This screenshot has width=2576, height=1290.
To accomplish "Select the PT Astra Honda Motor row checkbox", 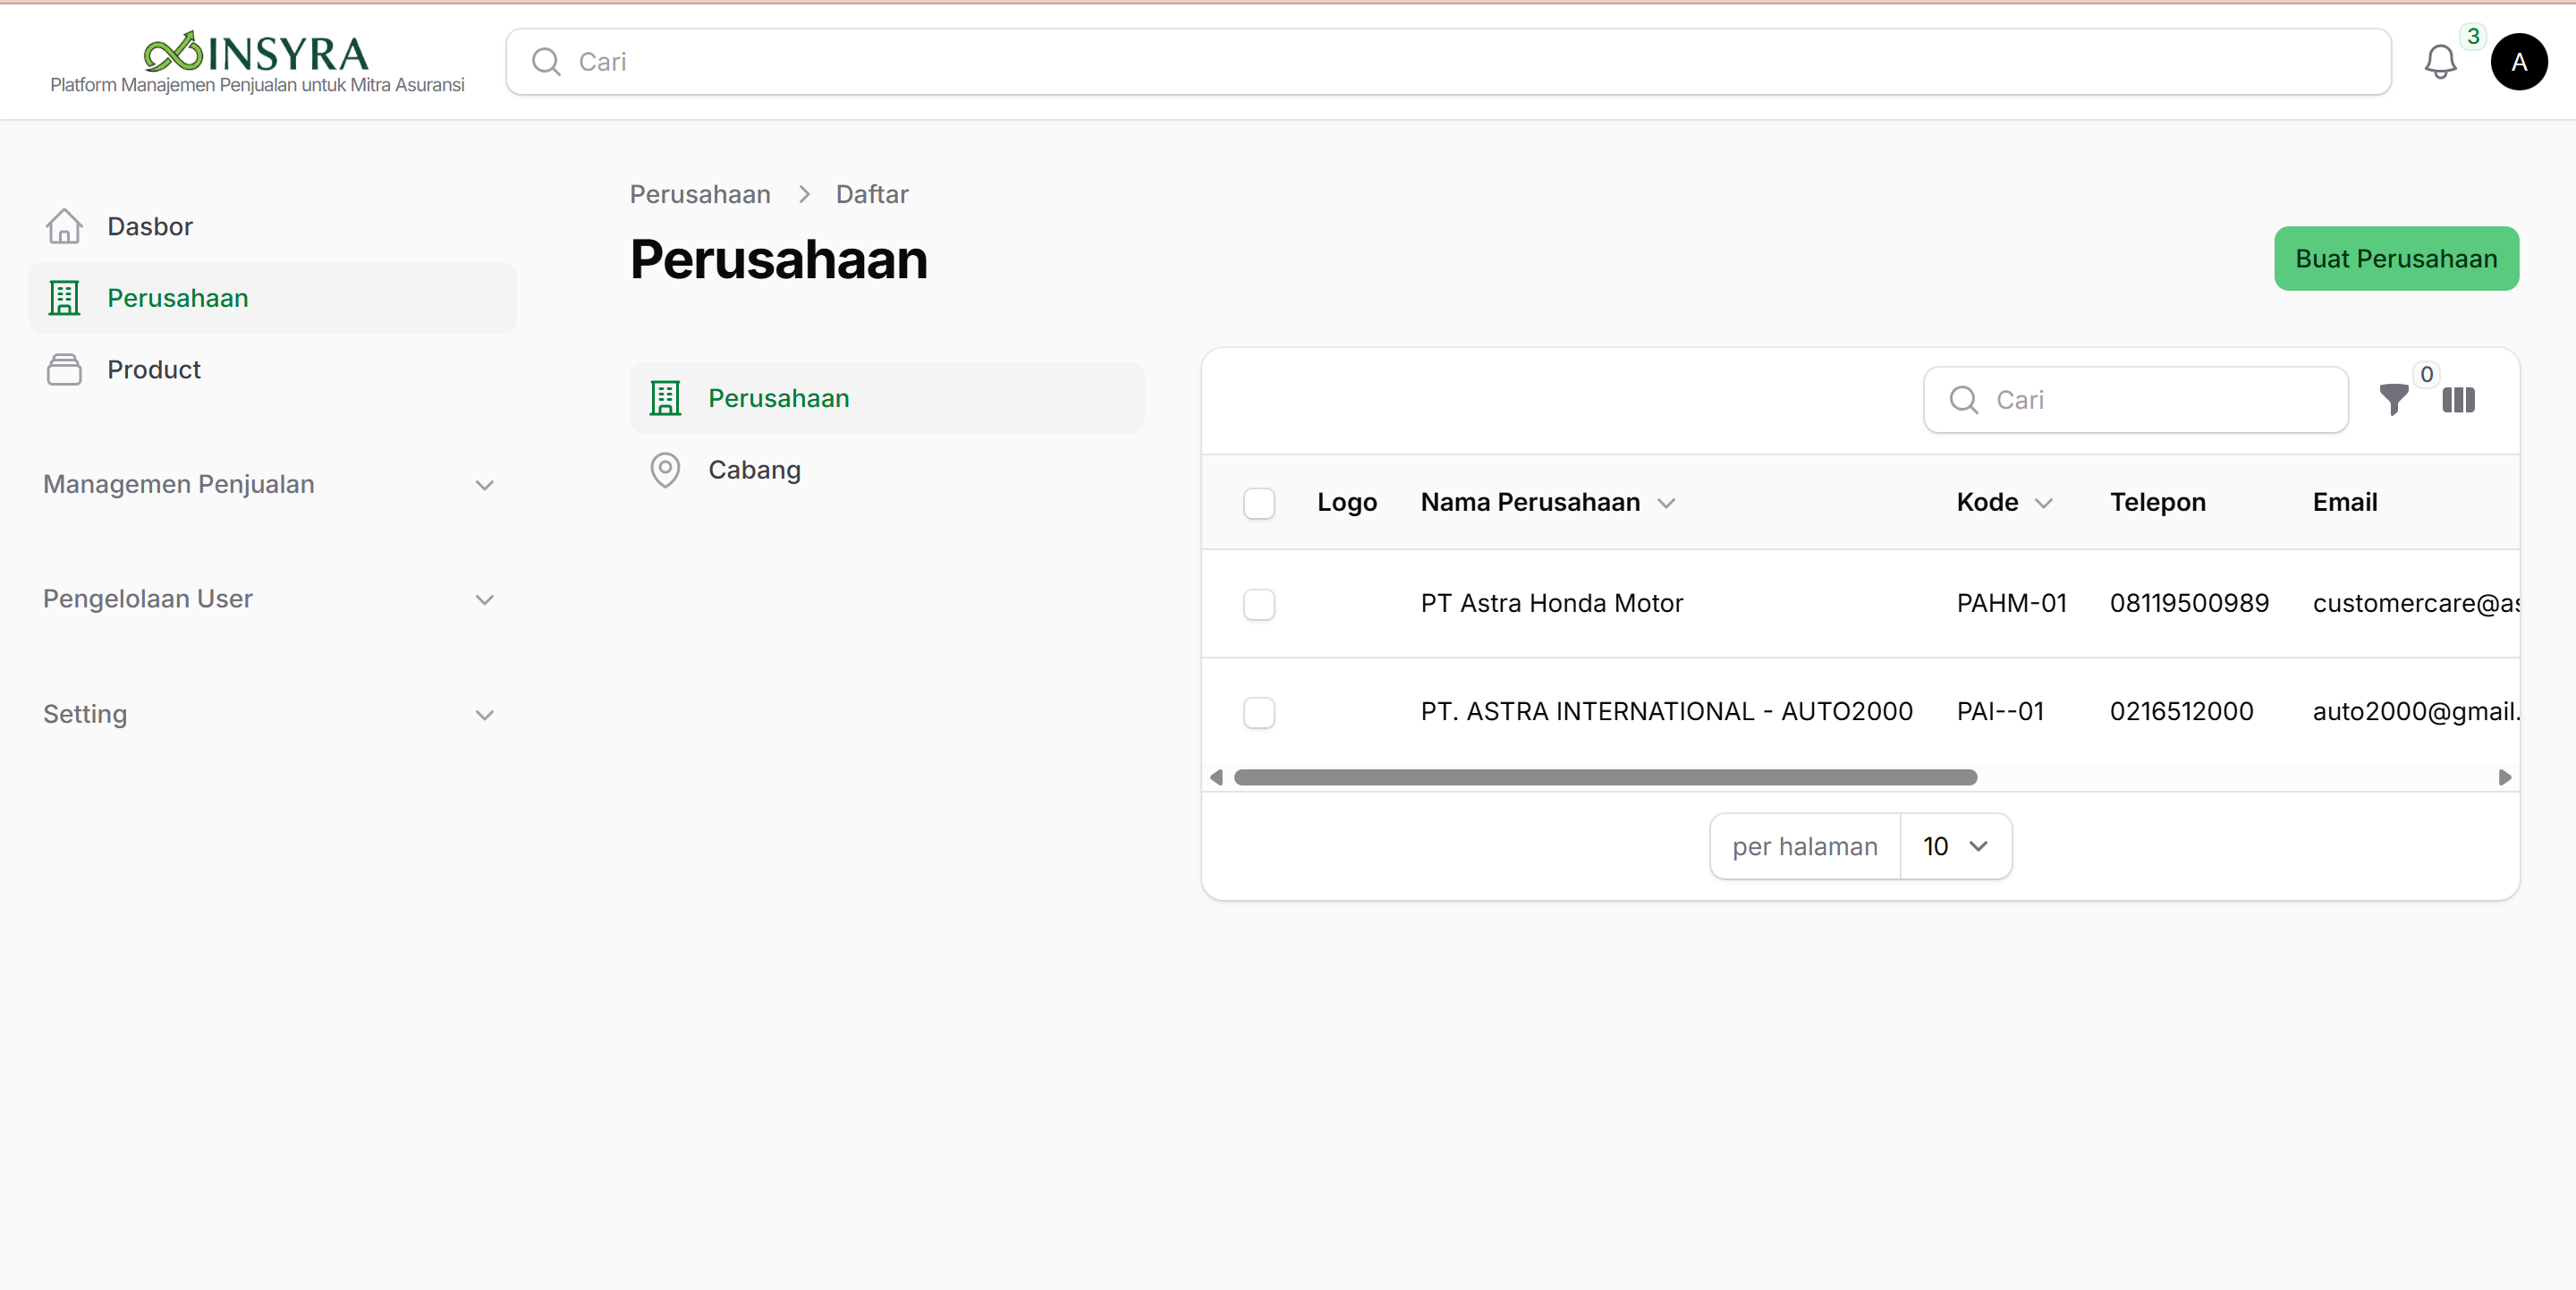I will [1258, 604].
